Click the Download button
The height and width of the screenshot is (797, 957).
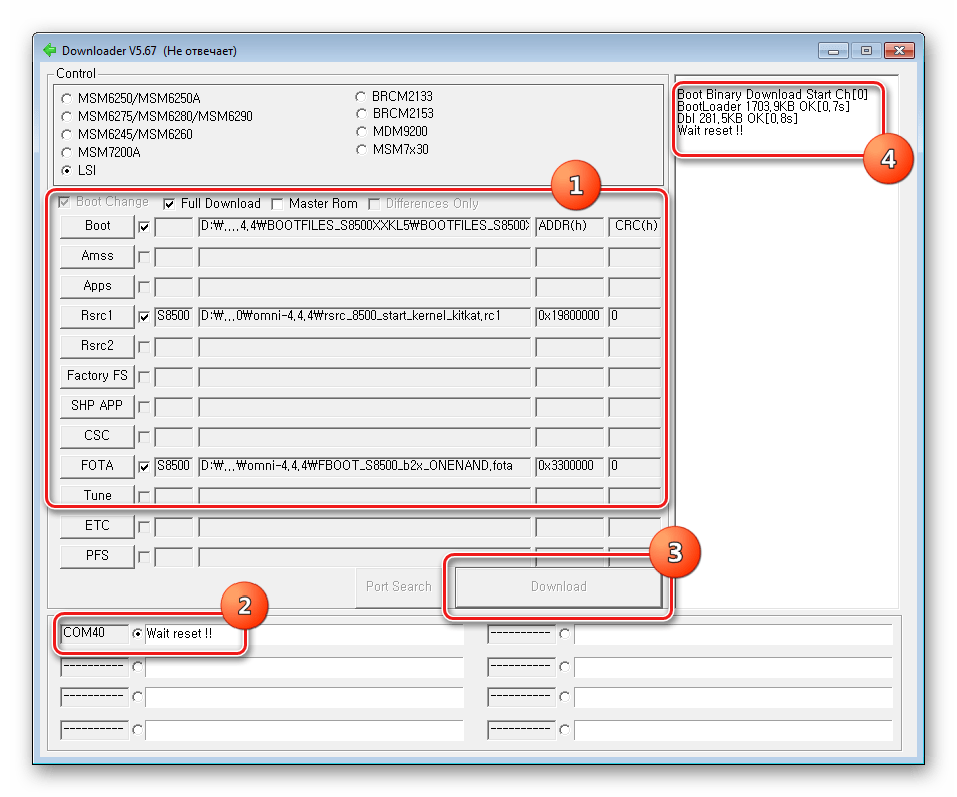click(558, 587)
